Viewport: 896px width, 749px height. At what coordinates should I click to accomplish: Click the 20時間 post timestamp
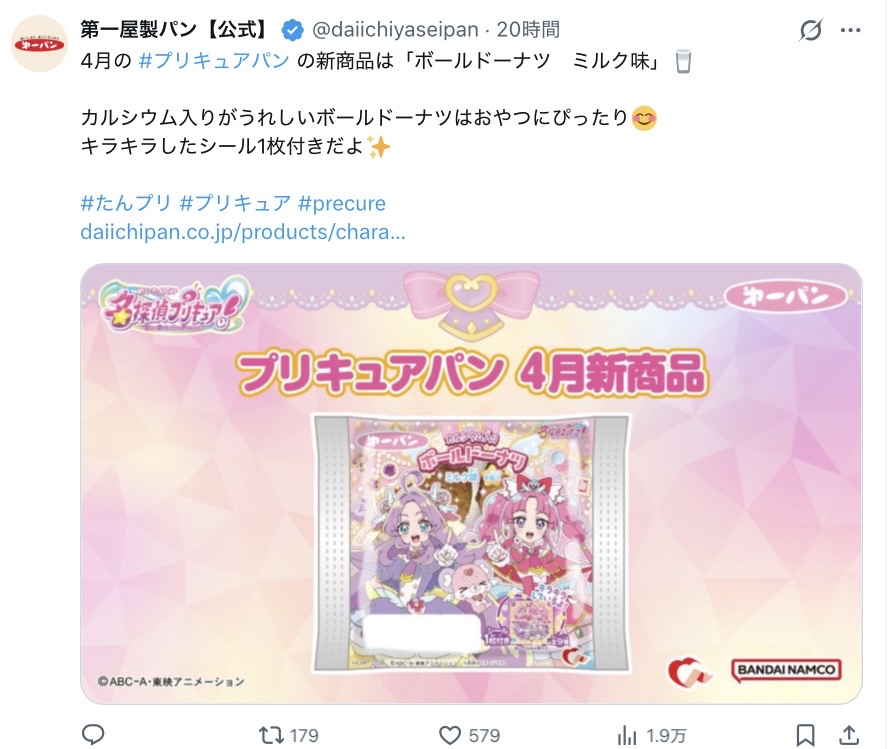click(528, 30)
